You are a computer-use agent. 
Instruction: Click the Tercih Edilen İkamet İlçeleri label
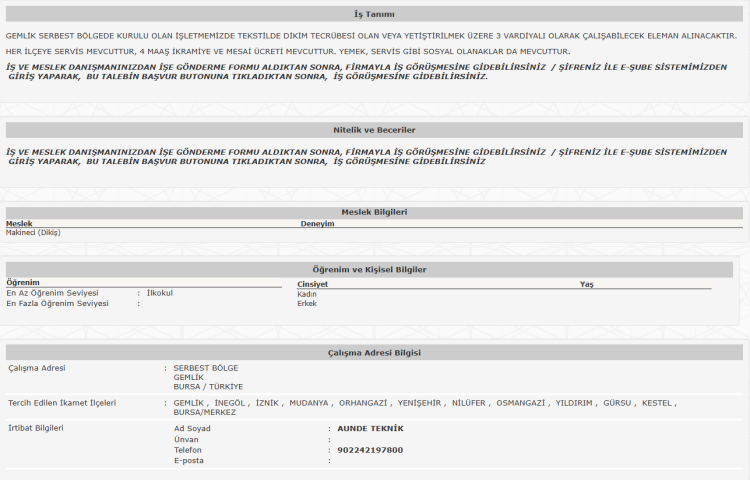(62, 403)
